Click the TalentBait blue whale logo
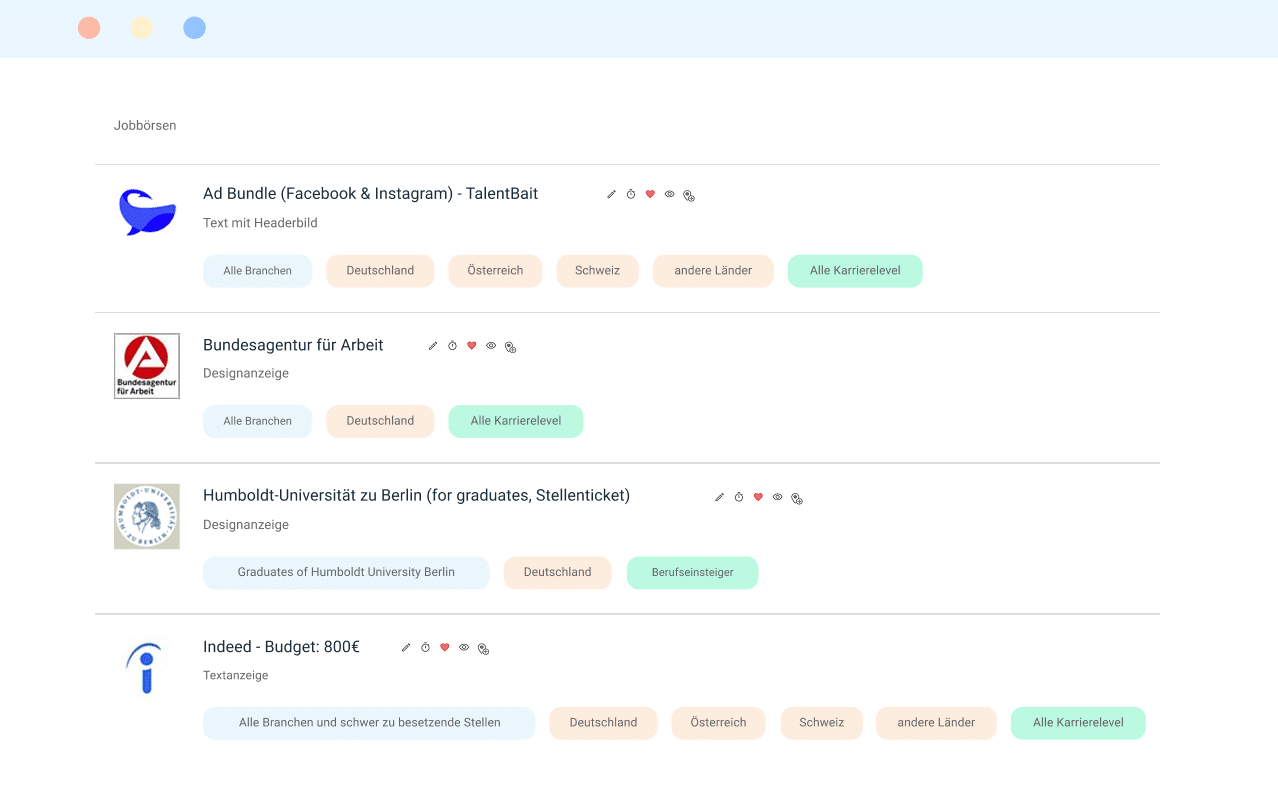 147,212
